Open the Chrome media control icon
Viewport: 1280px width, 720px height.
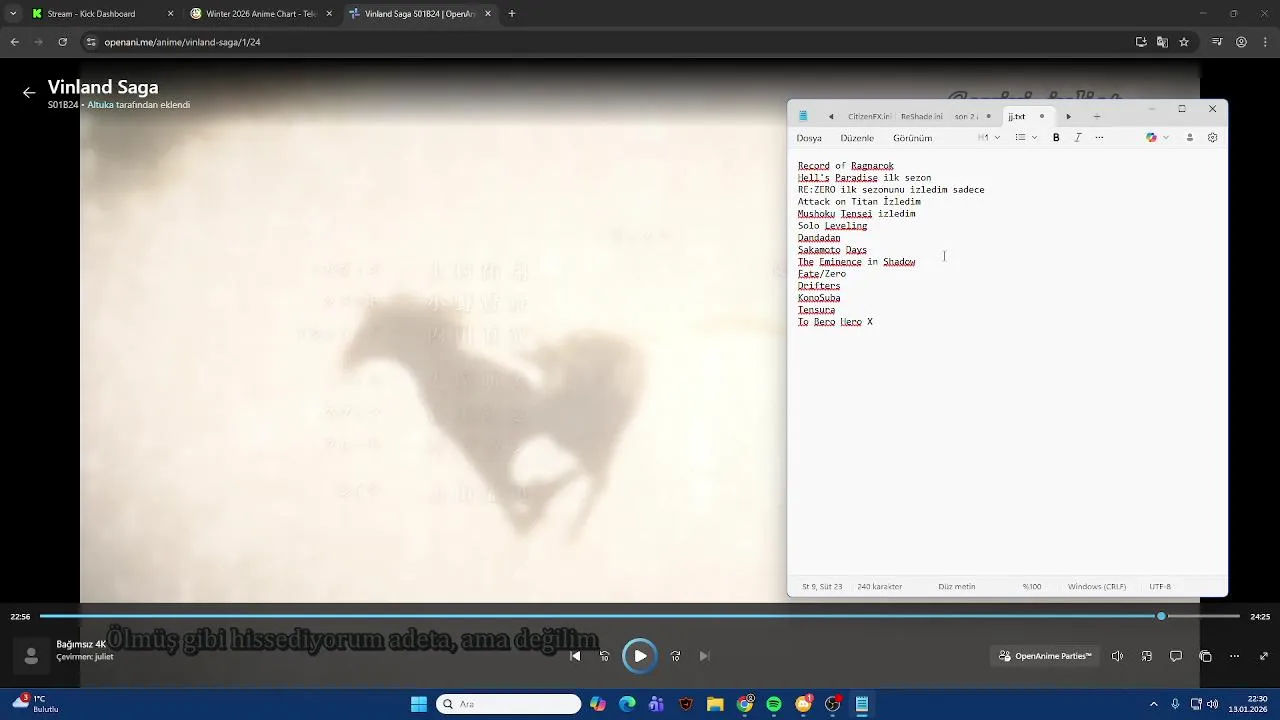point(1217,42)
